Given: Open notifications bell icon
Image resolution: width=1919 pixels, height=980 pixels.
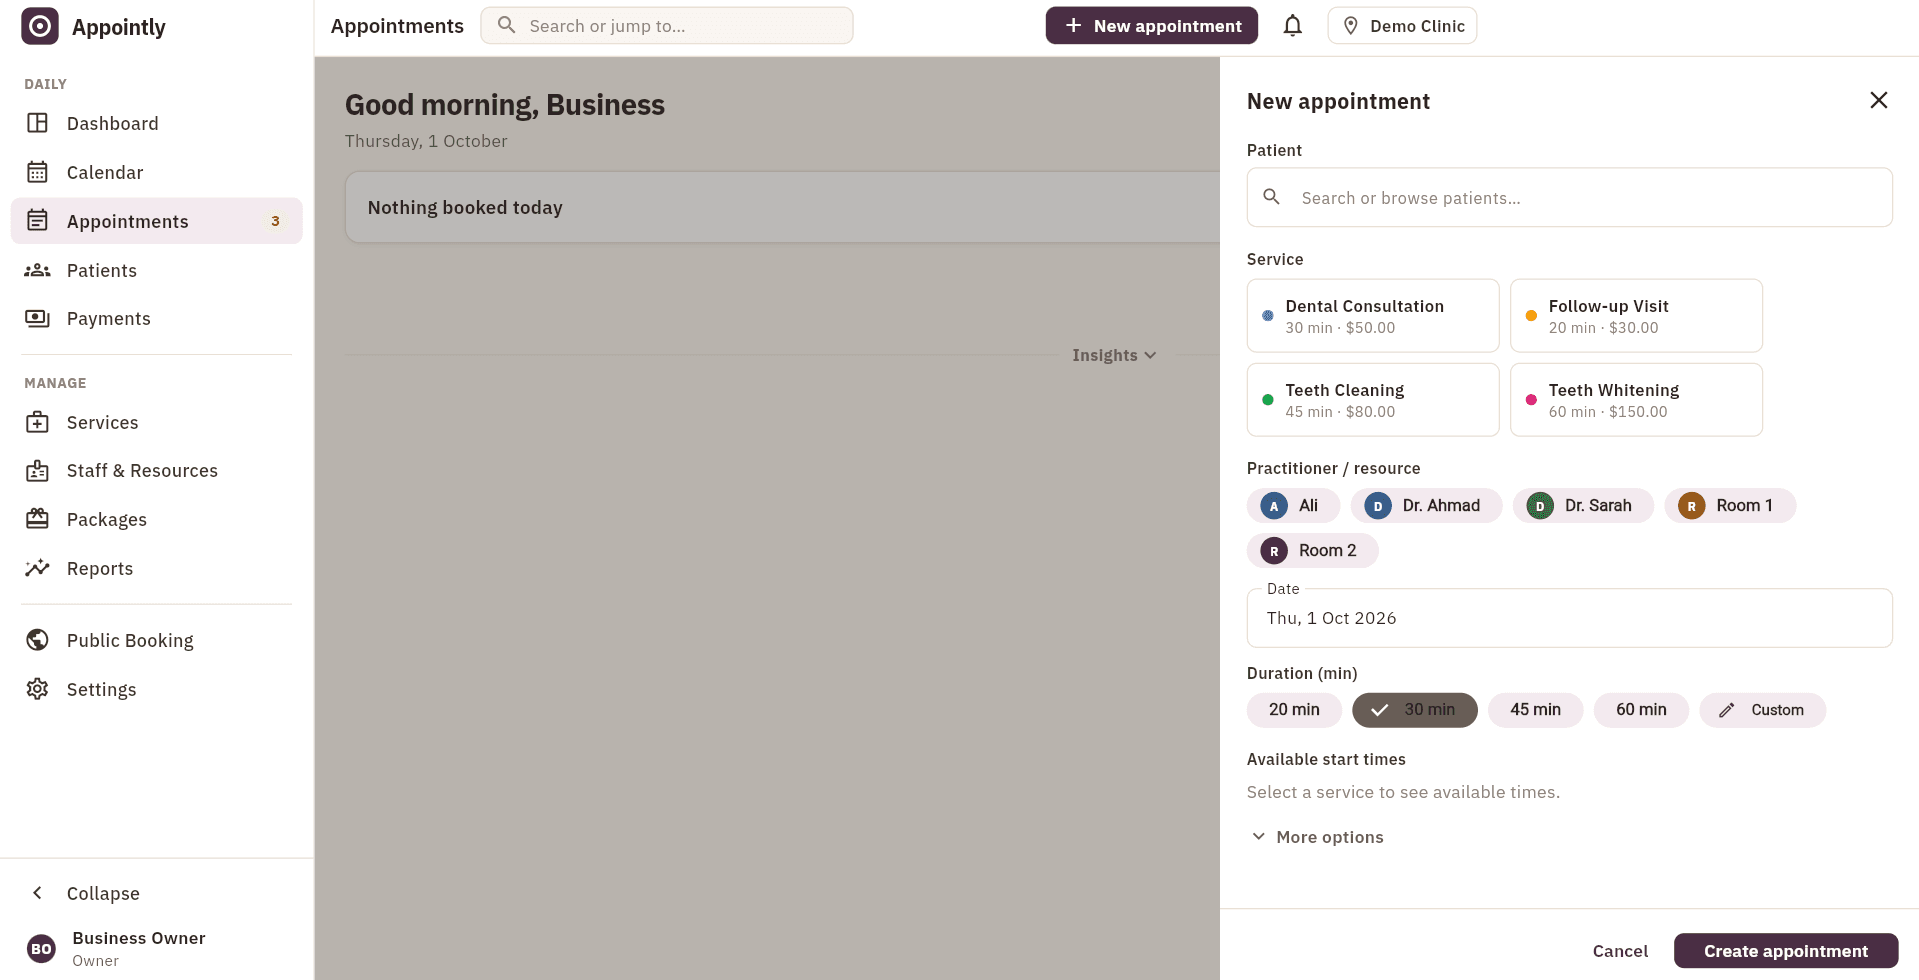Looking at the screenshot, I should pos(1292,26).
